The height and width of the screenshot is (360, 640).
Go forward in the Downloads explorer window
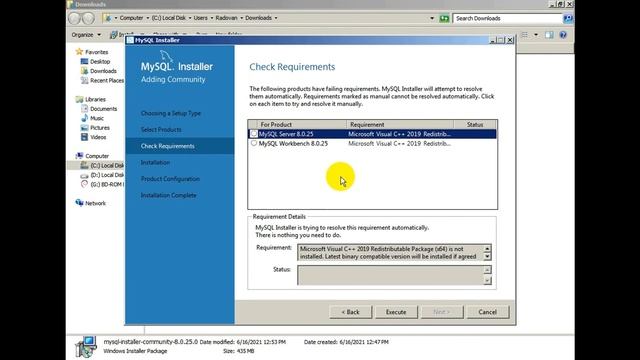click(x=88, y=18)
